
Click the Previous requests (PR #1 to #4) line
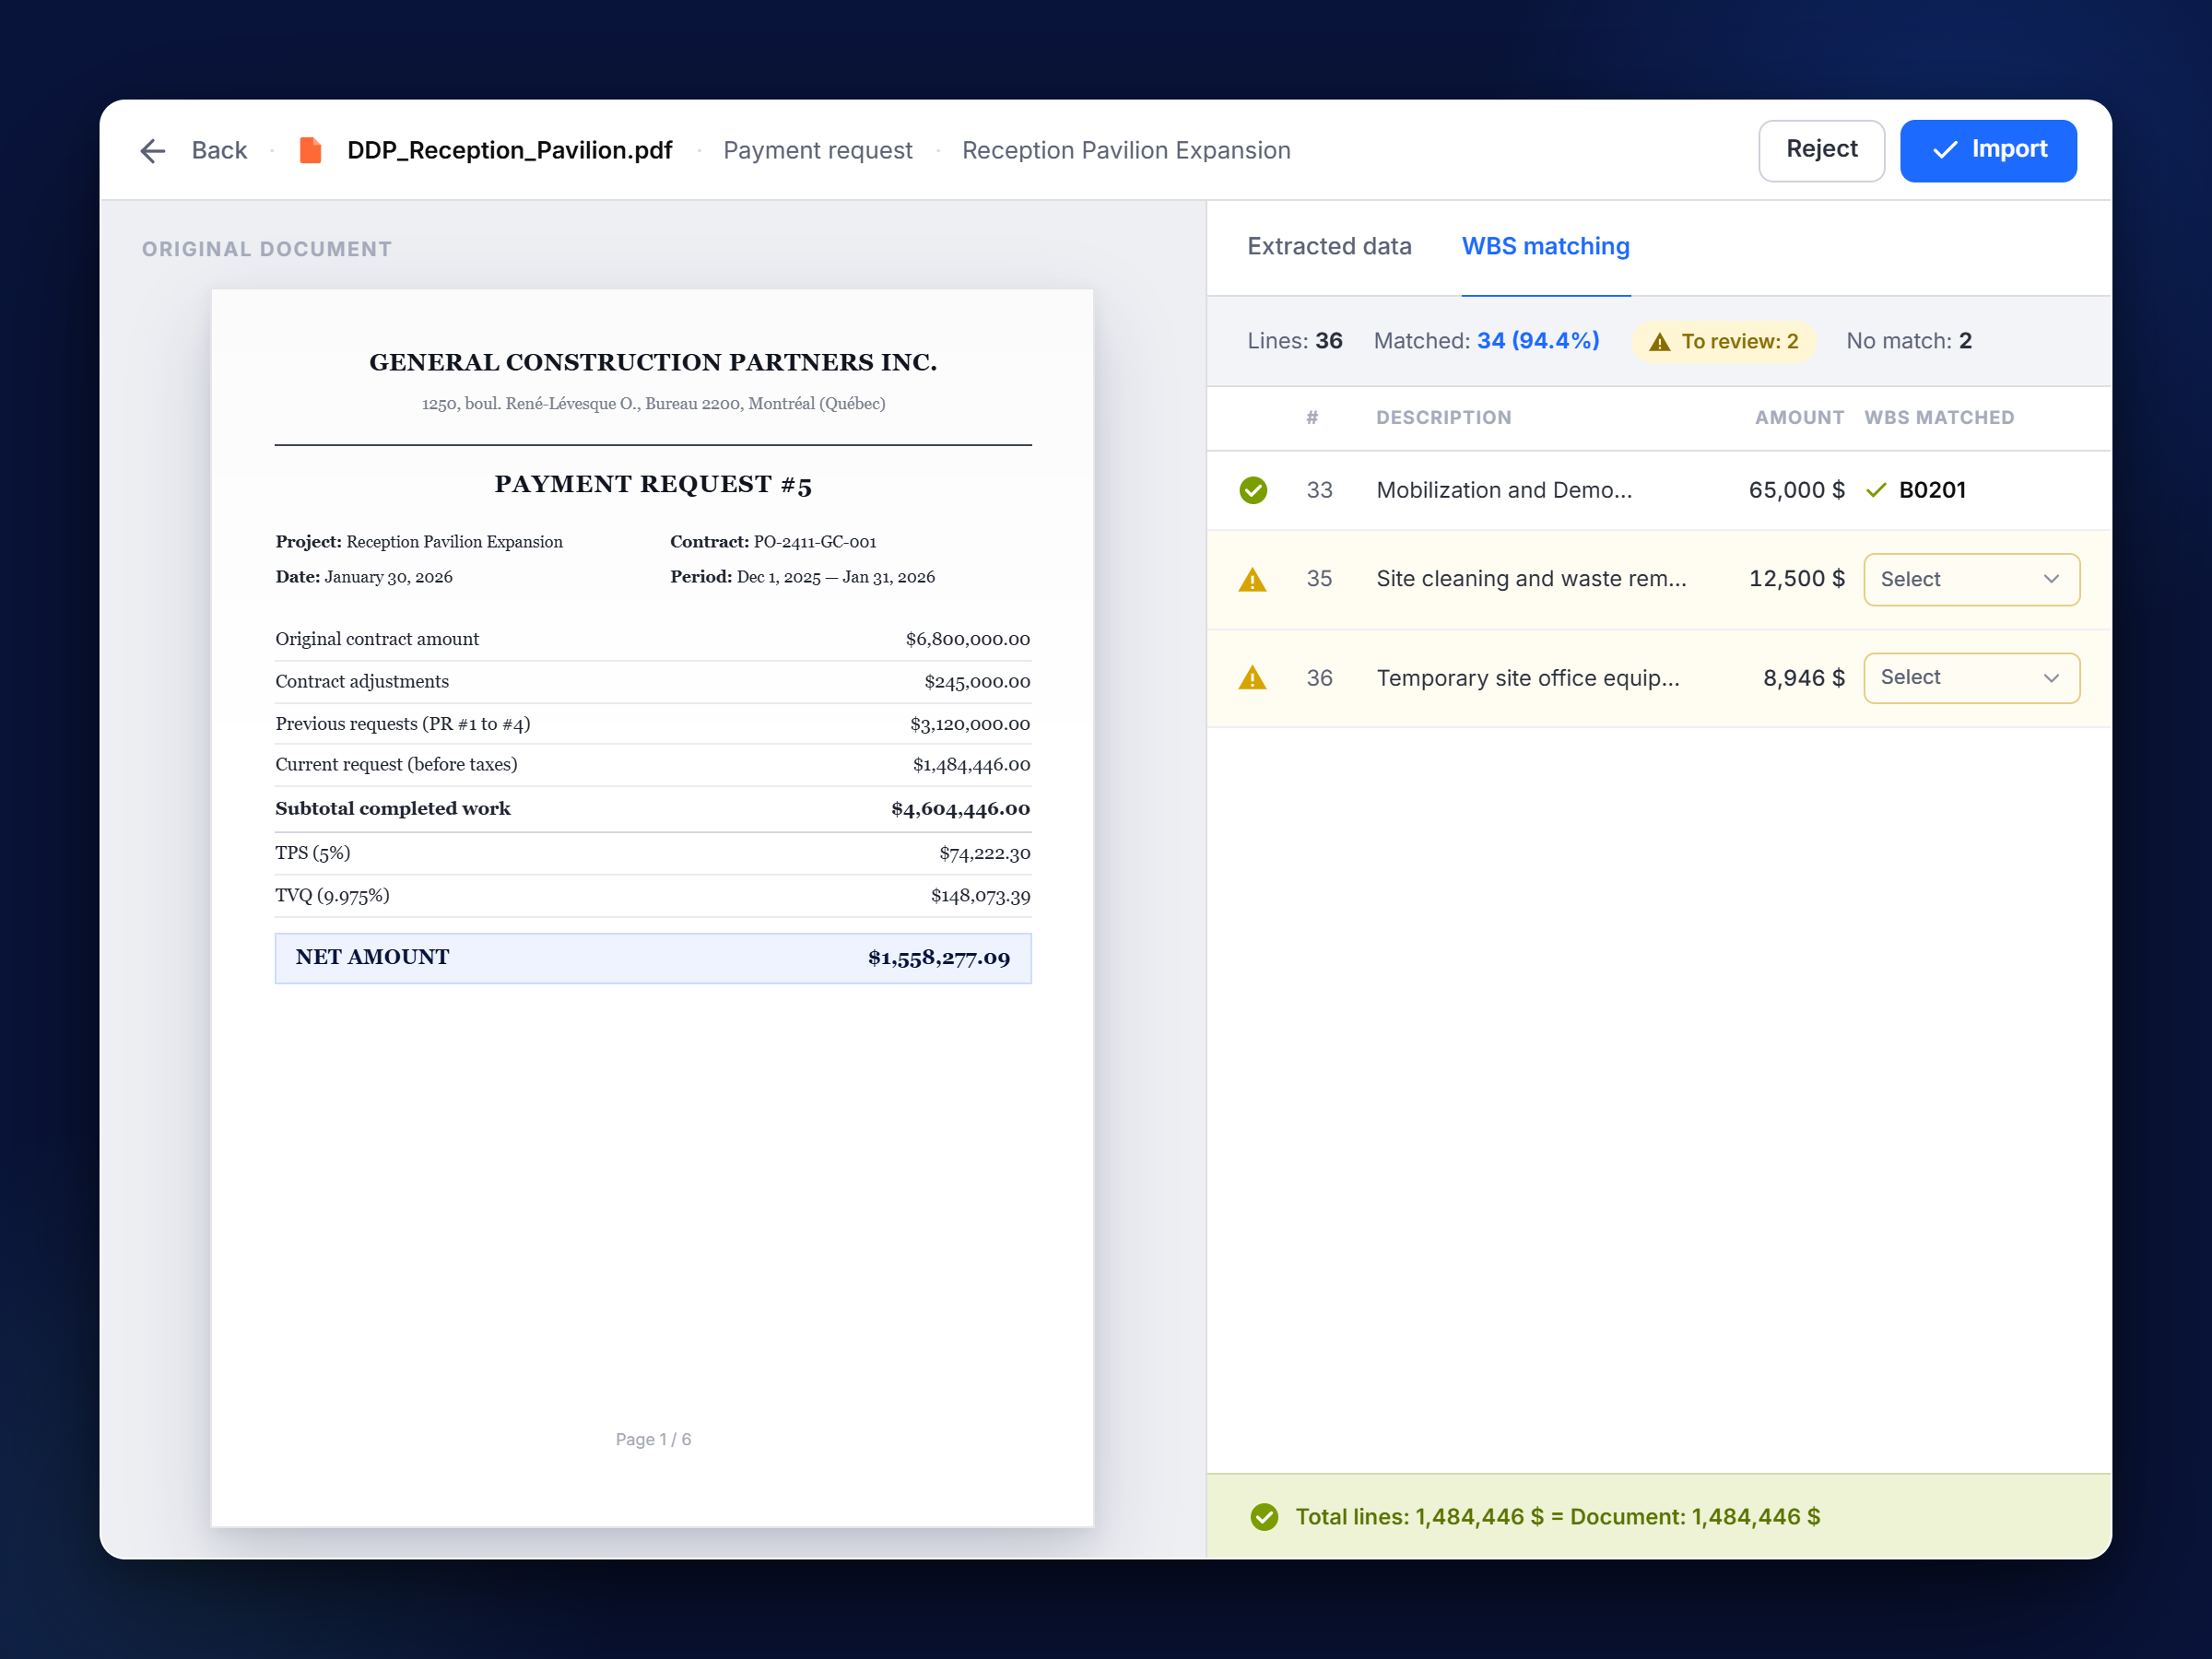pyautogui.click(x=653, y=724)
